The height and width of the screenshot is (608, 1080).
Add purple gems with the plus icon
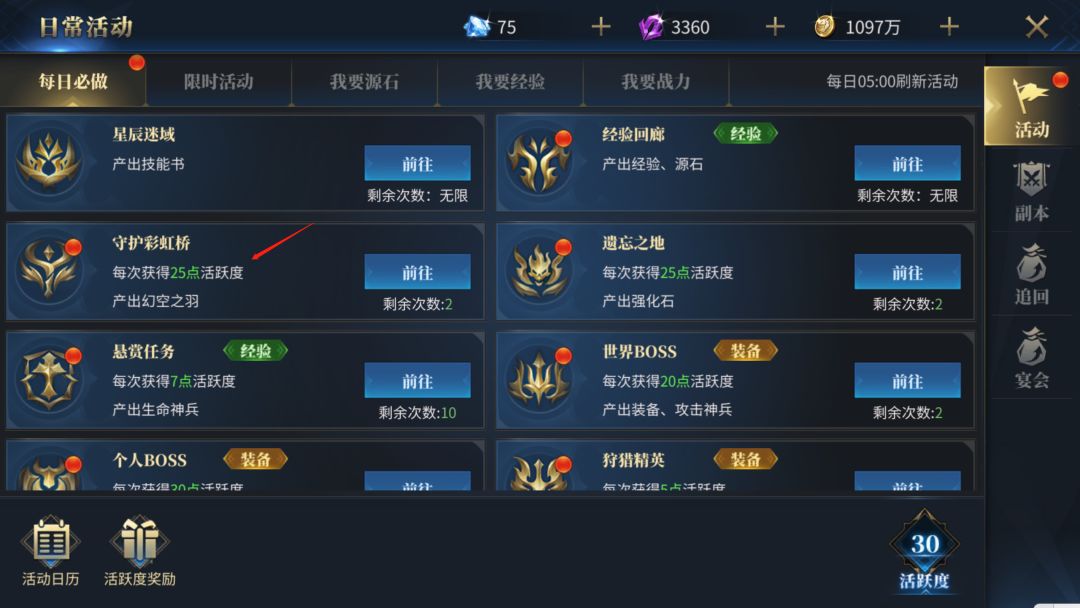coord(775,27)
